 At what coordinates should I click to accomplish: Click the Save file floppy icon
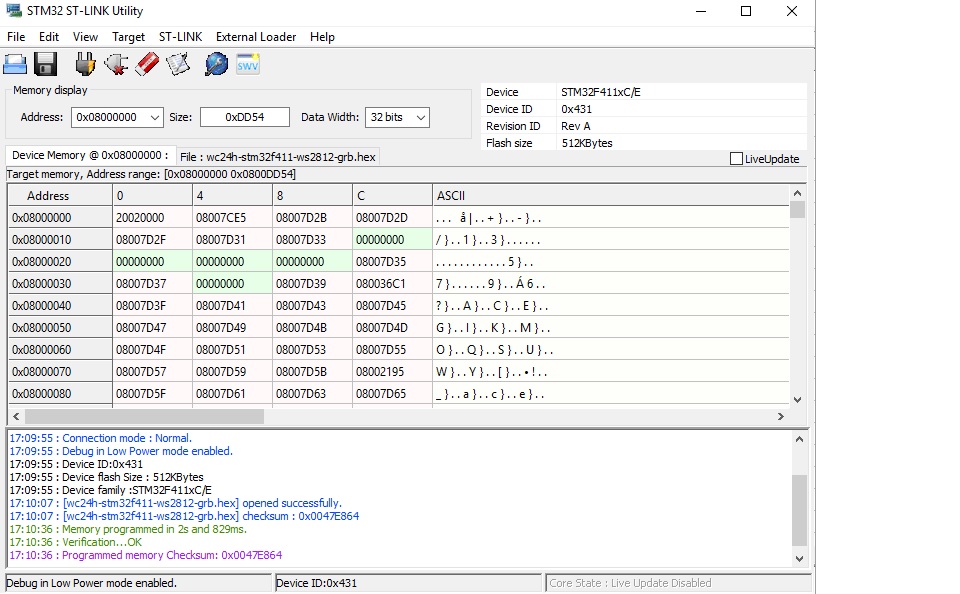point(45,64)
